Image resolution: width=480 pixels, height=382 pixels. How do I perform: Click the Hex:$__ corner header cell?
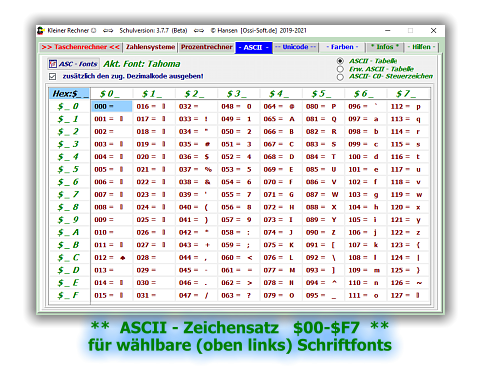click(70, 94)
